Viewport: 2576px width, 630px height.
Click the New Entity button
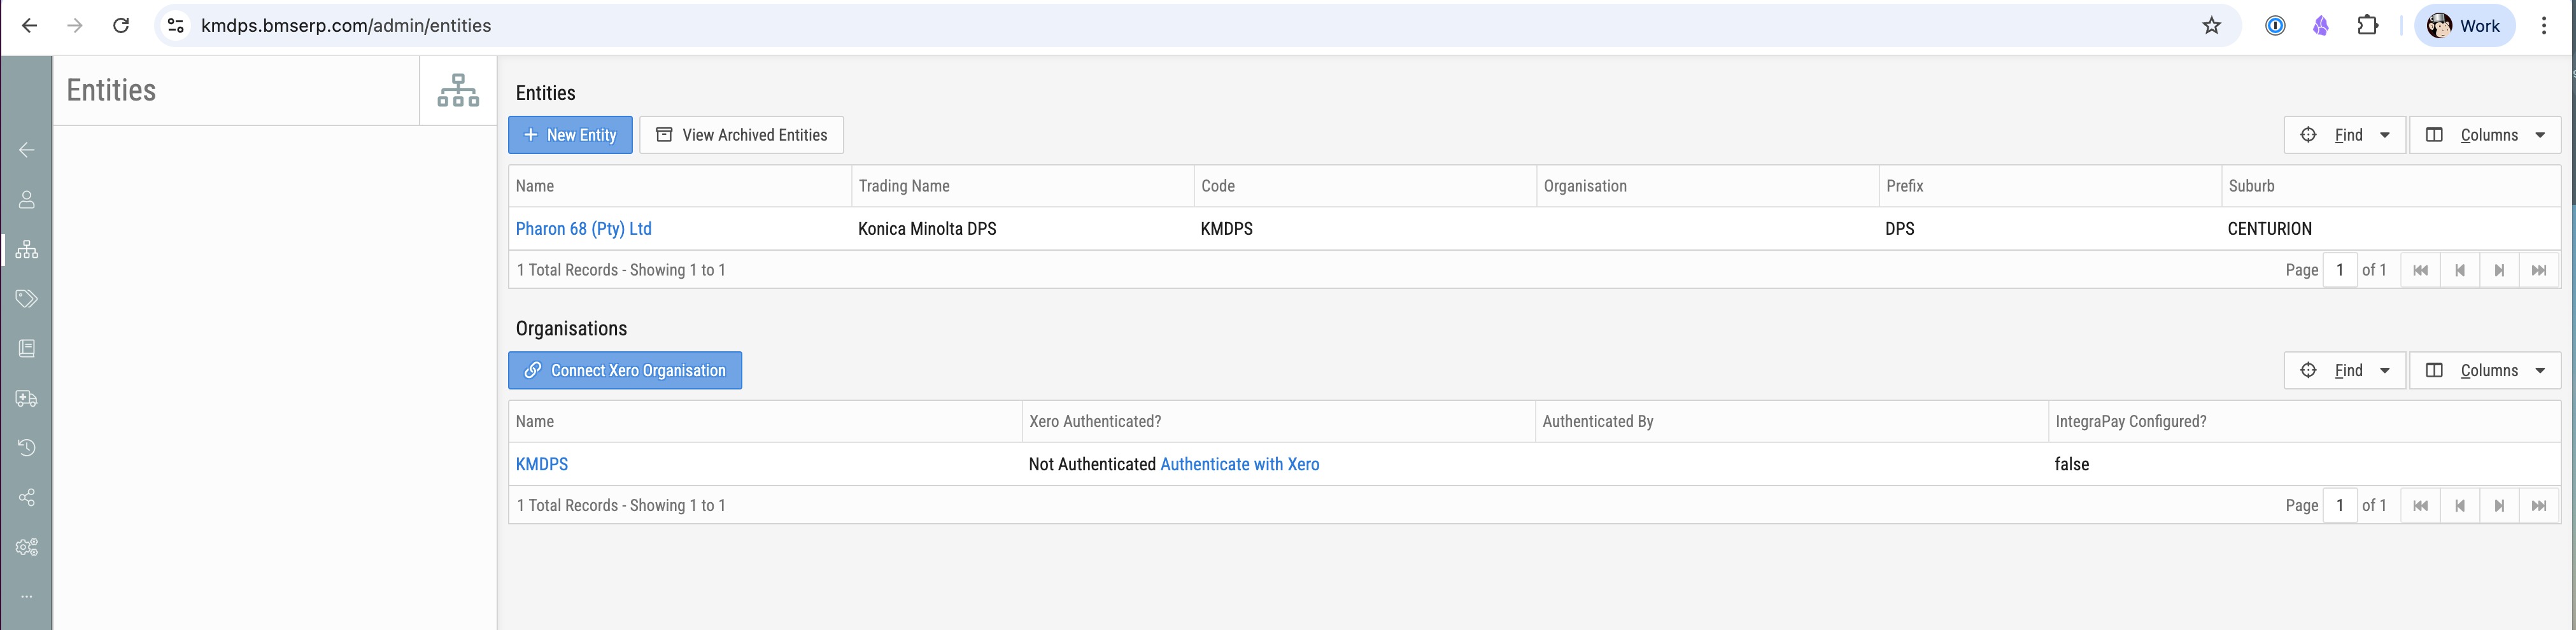coord(570,135)
